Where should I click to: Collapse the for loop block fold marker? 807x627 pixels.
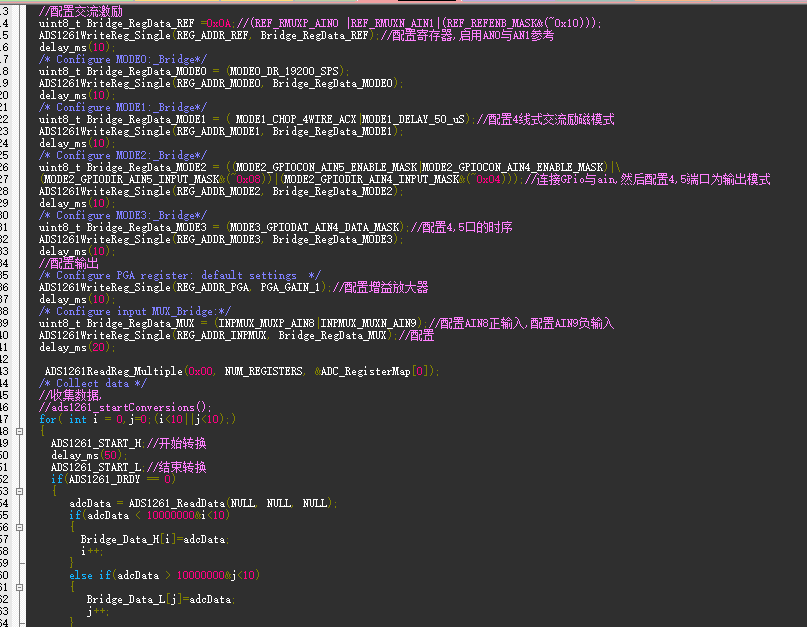(x=20, y=431)
